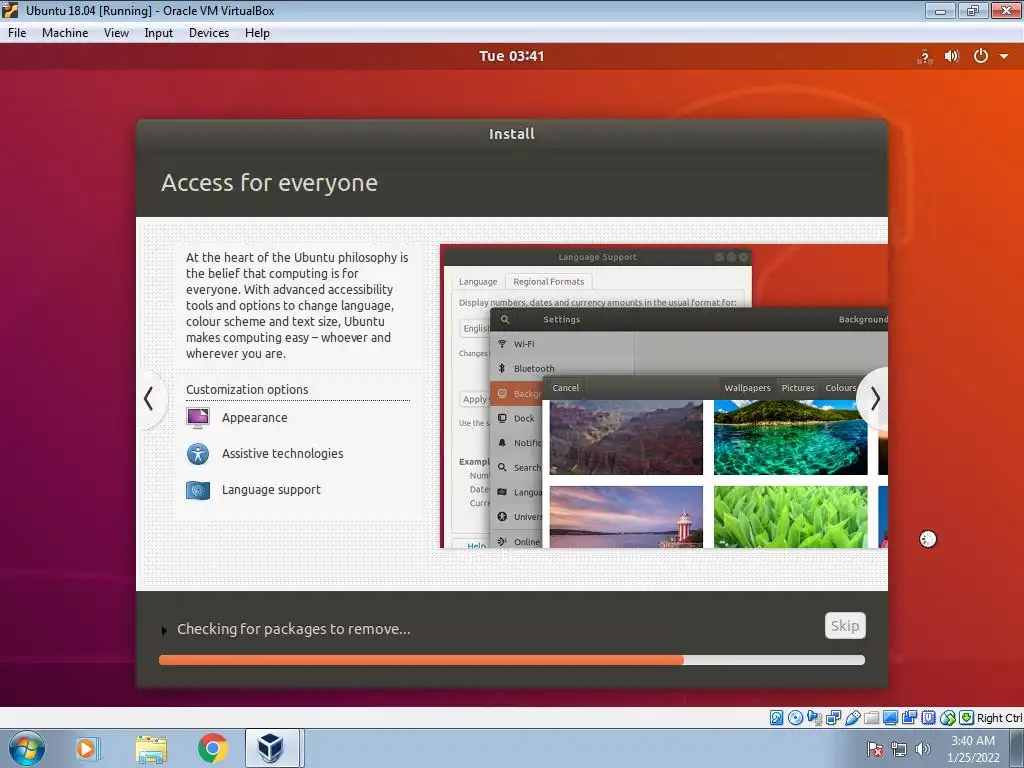Click the Show desktop button on taskbar
Image resolution: width=1024 pixels, height=768 pixels.
[x=1018, y=748]
